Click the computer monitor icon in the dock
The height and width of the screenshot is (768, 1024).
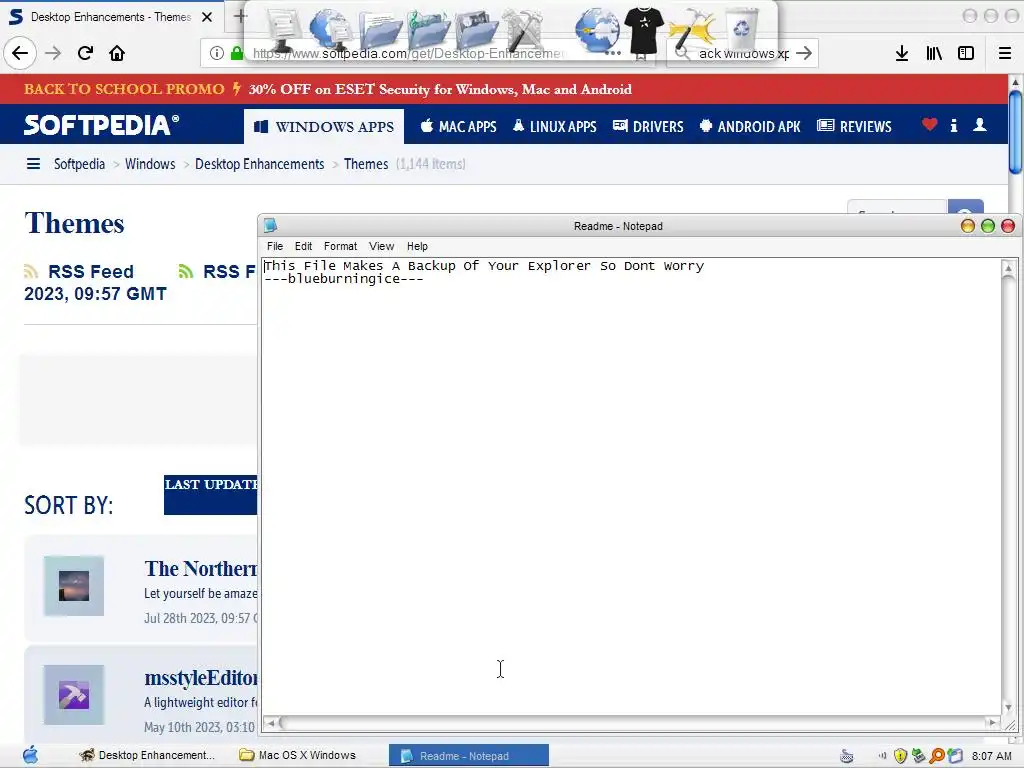coord(284,29)
